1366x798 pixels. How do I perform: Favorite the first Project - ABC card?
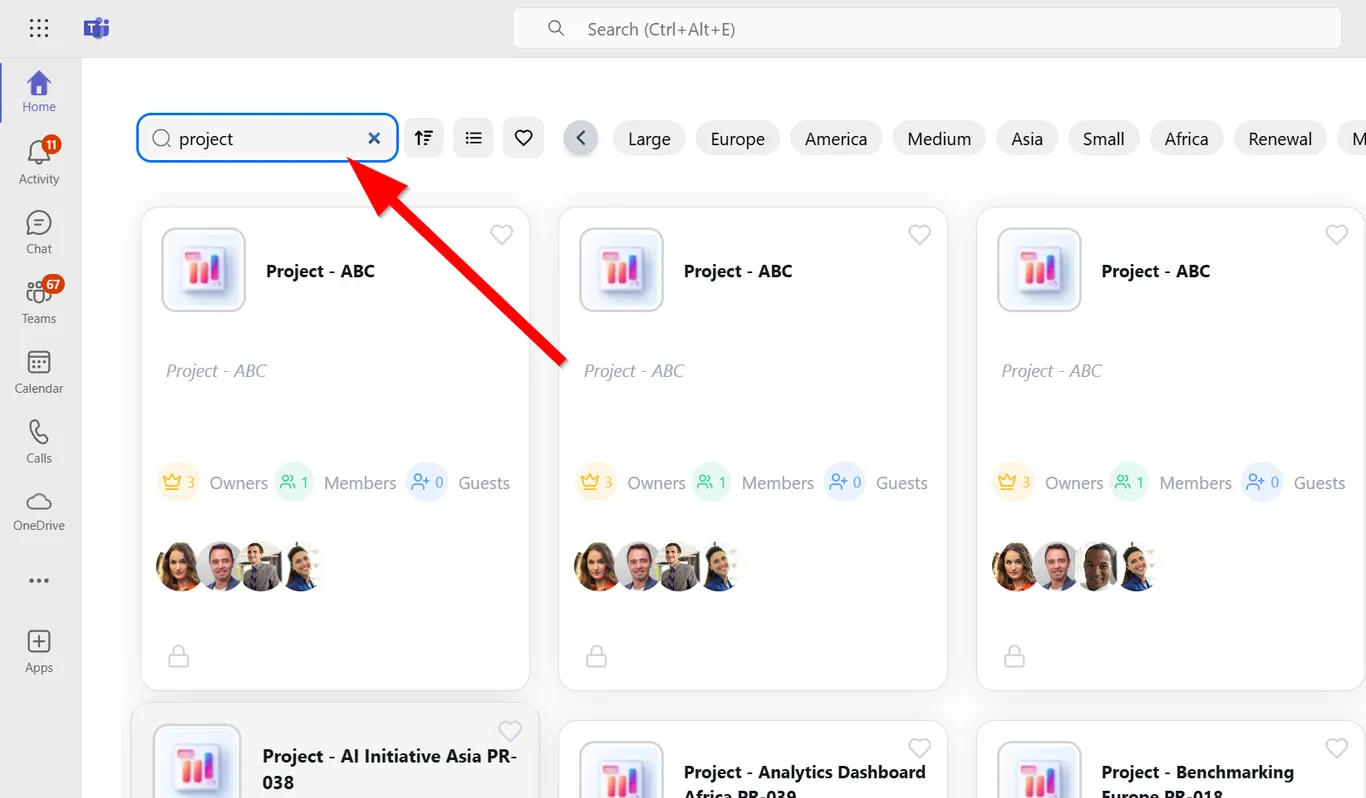tap(502, 234)
